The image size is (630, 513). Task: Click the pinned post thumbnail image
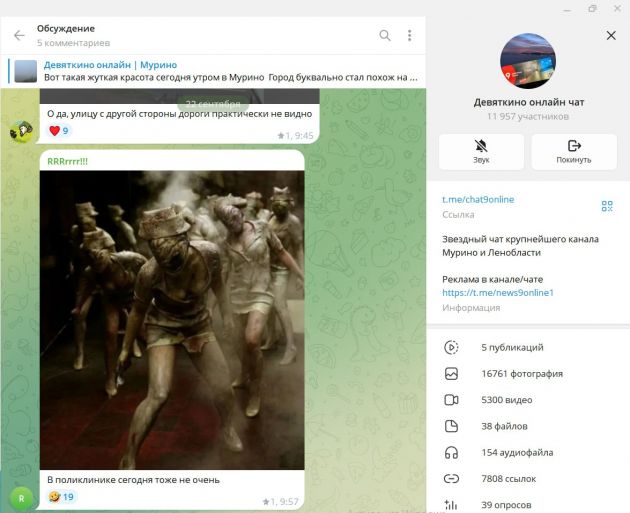click(26, 71)
